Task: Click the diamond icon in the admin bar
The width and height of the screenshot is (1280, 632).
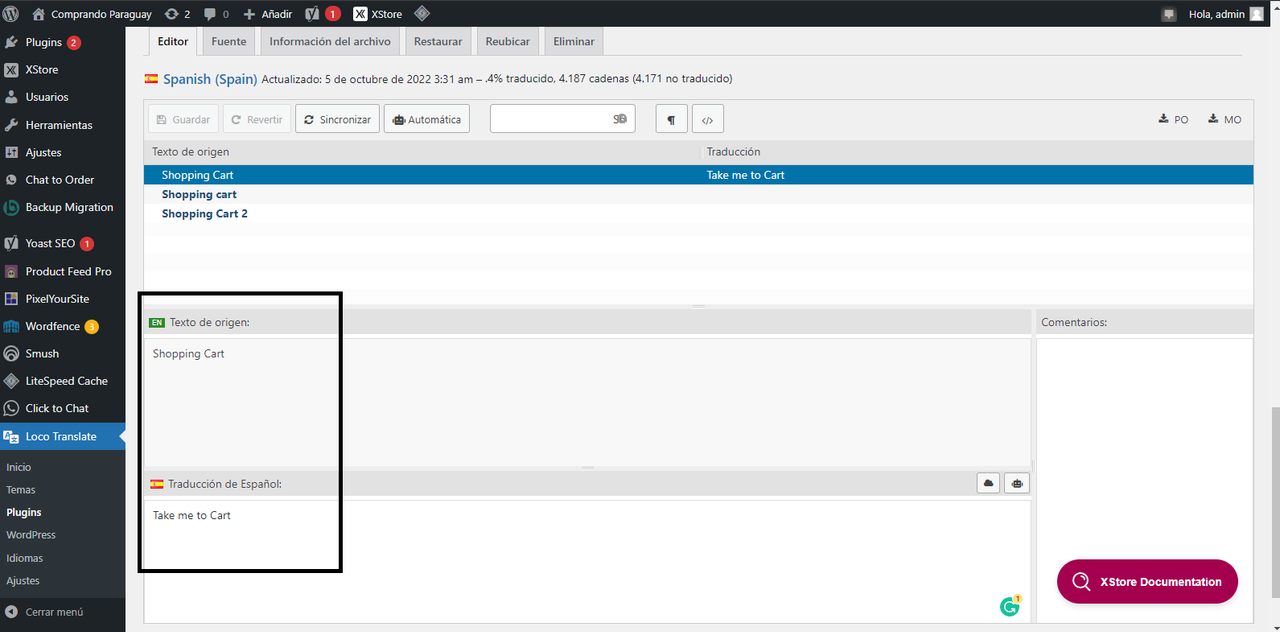Action: (422, 14)
